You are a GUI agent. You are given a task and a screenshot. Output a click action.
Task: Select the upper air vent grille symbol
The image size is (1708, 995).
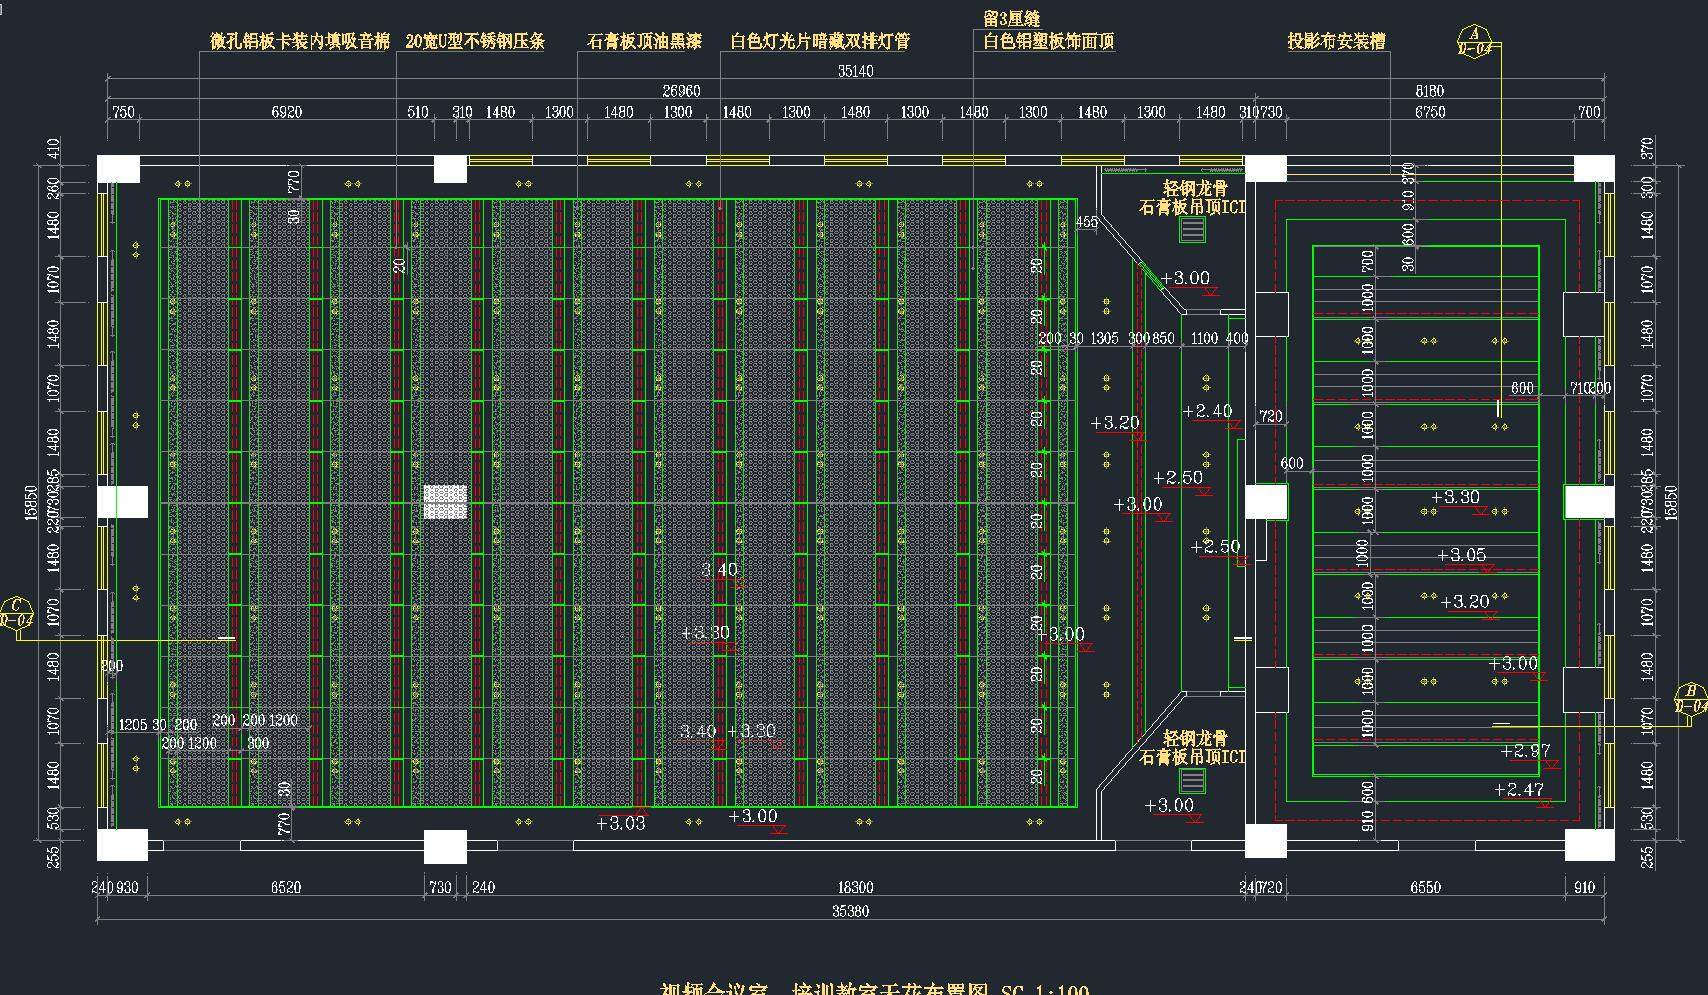click(x=1192, y=229)
